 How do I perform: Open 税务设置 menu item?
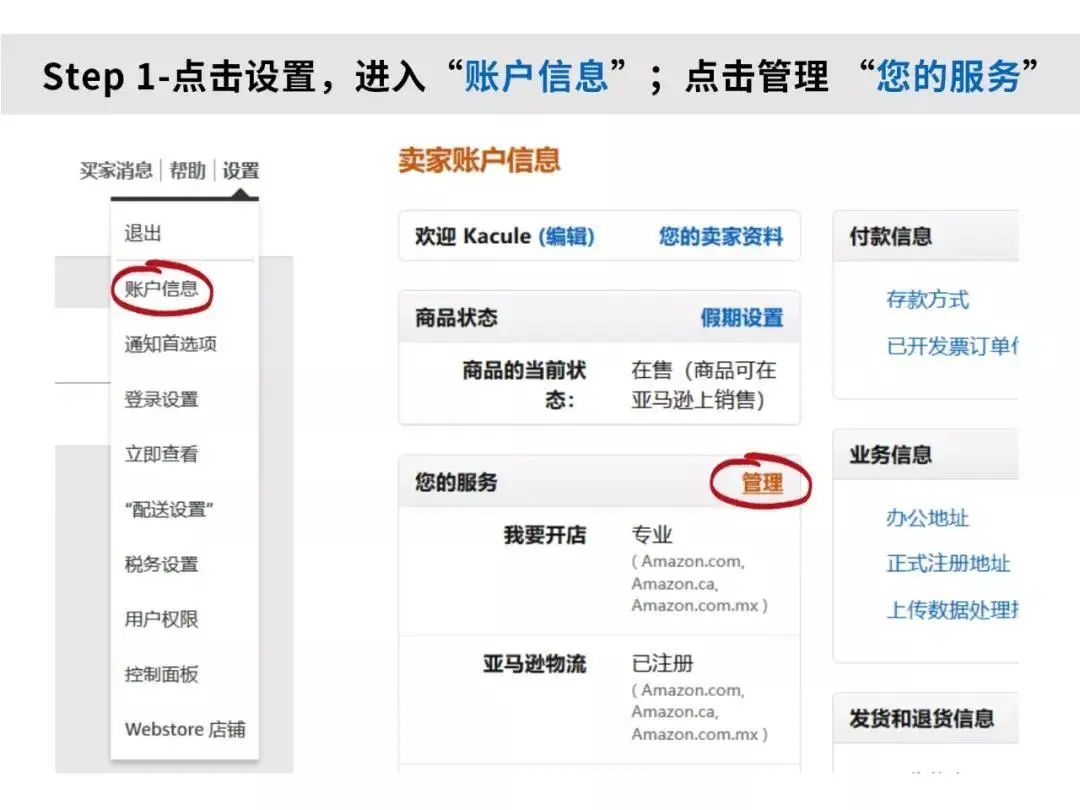pos(160,564)
